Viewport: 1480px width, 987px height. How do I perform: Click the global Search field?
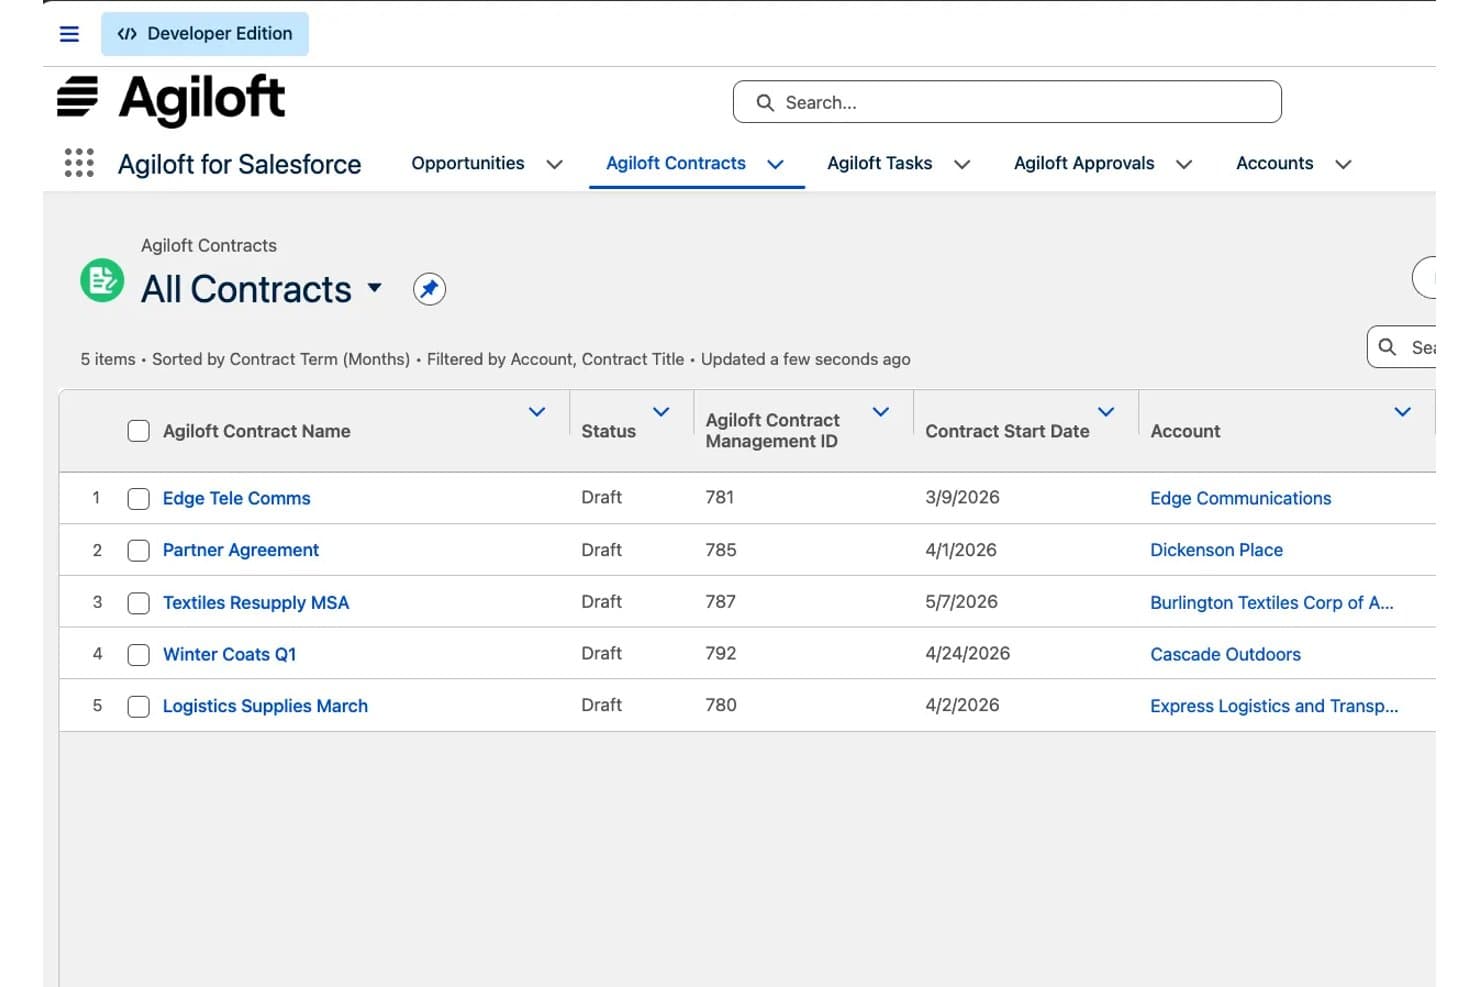point(1007,102)
